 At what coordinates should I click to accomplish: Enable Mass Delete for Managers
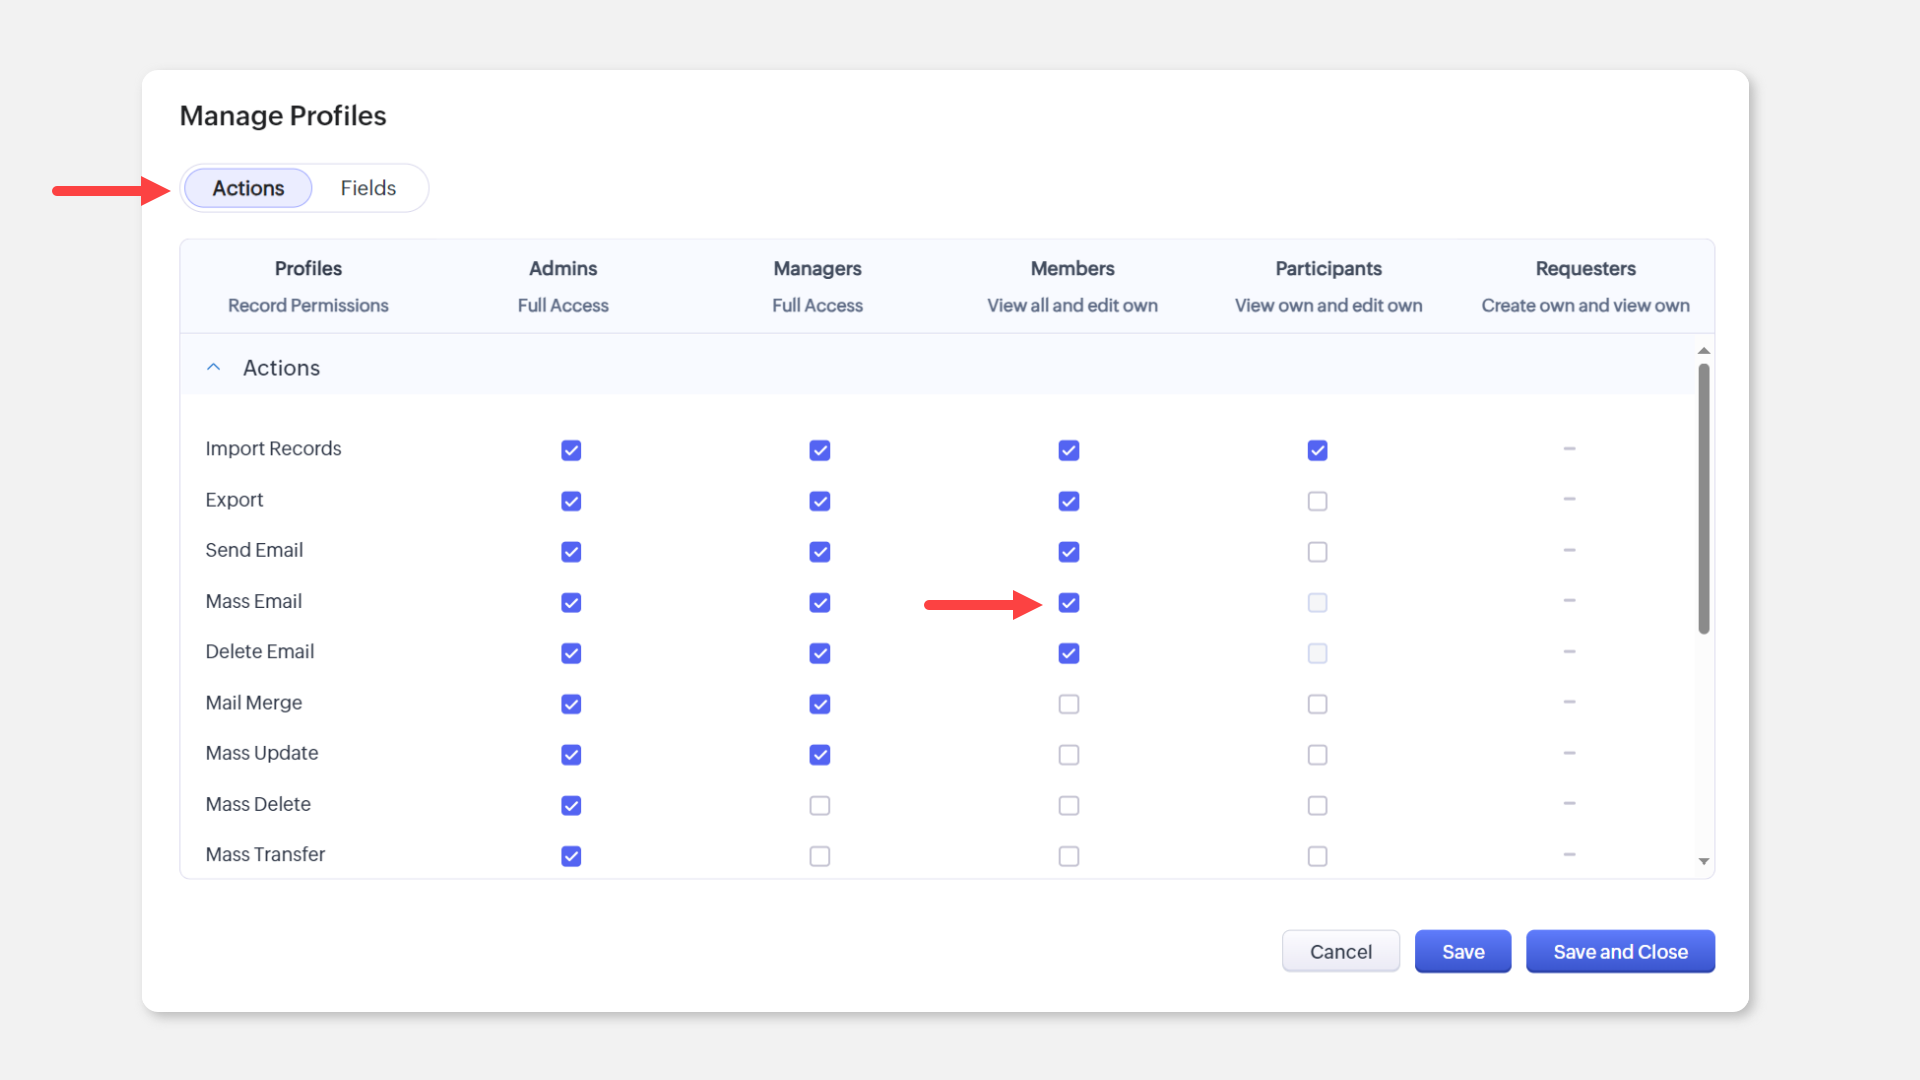coord(820,805)
